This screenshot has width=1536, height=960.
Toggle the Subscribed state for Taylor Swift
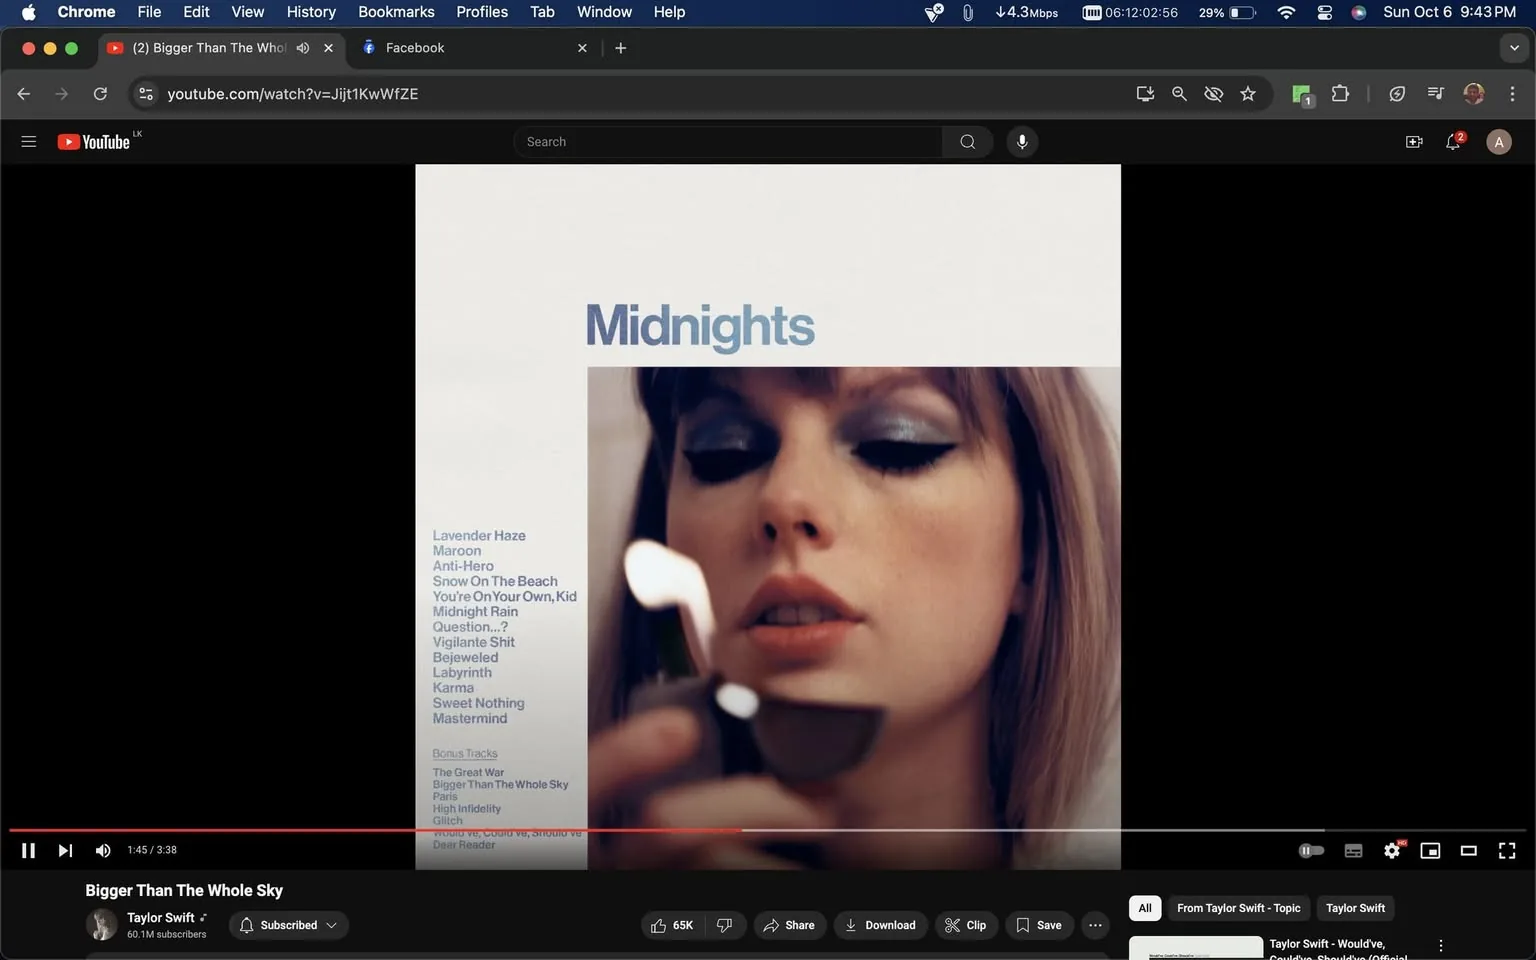[281, 925]
